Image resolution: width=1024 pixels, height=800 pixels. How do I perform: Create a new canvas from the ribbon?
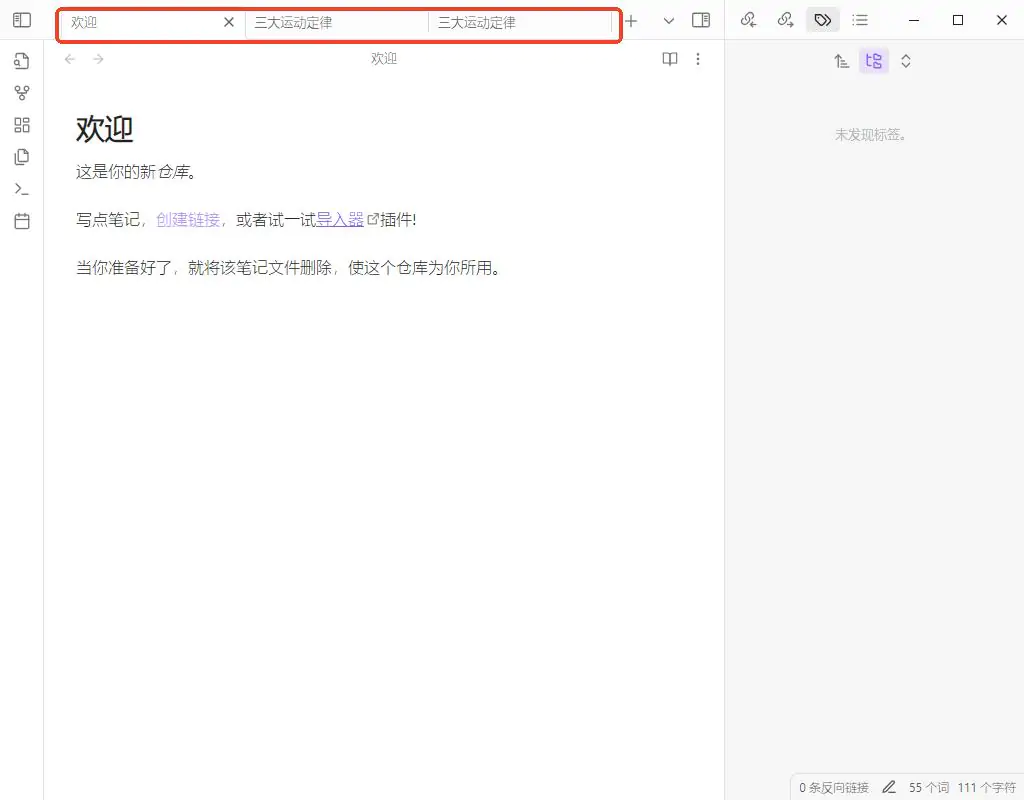(x=21, y=125)
